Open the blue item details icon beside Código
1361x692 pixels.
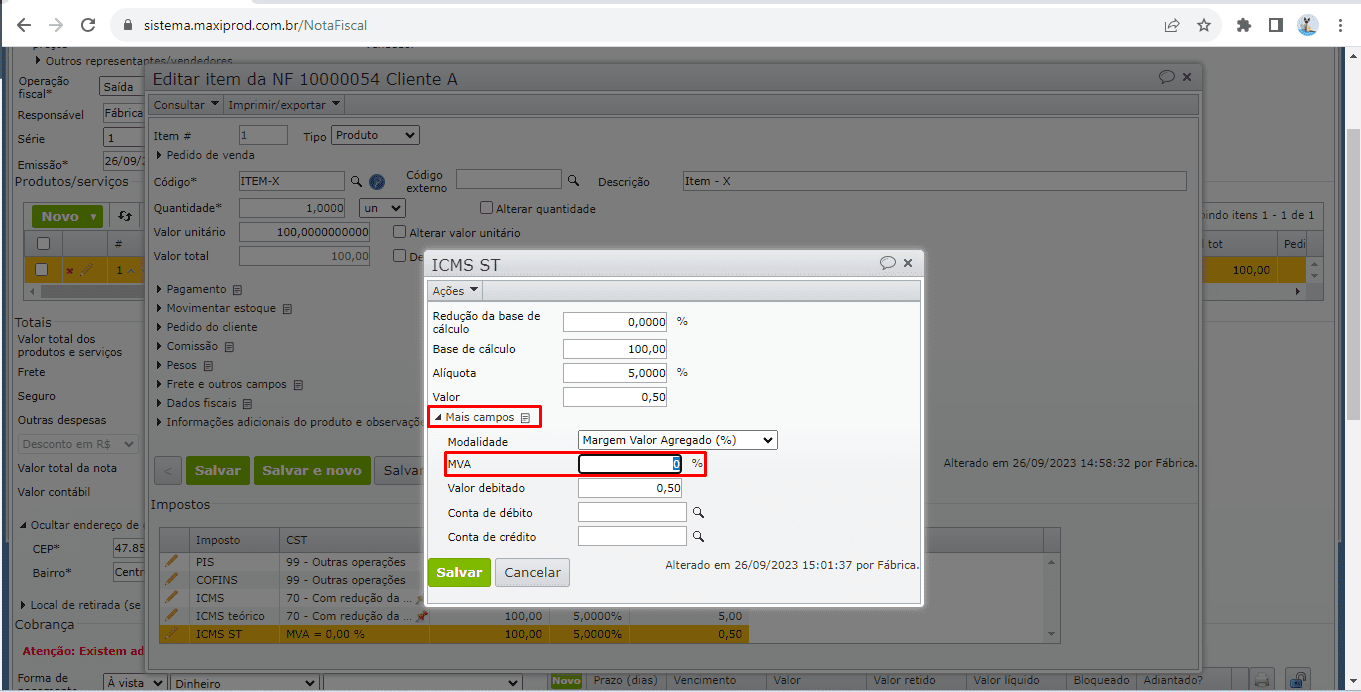(x=377, y=181)
